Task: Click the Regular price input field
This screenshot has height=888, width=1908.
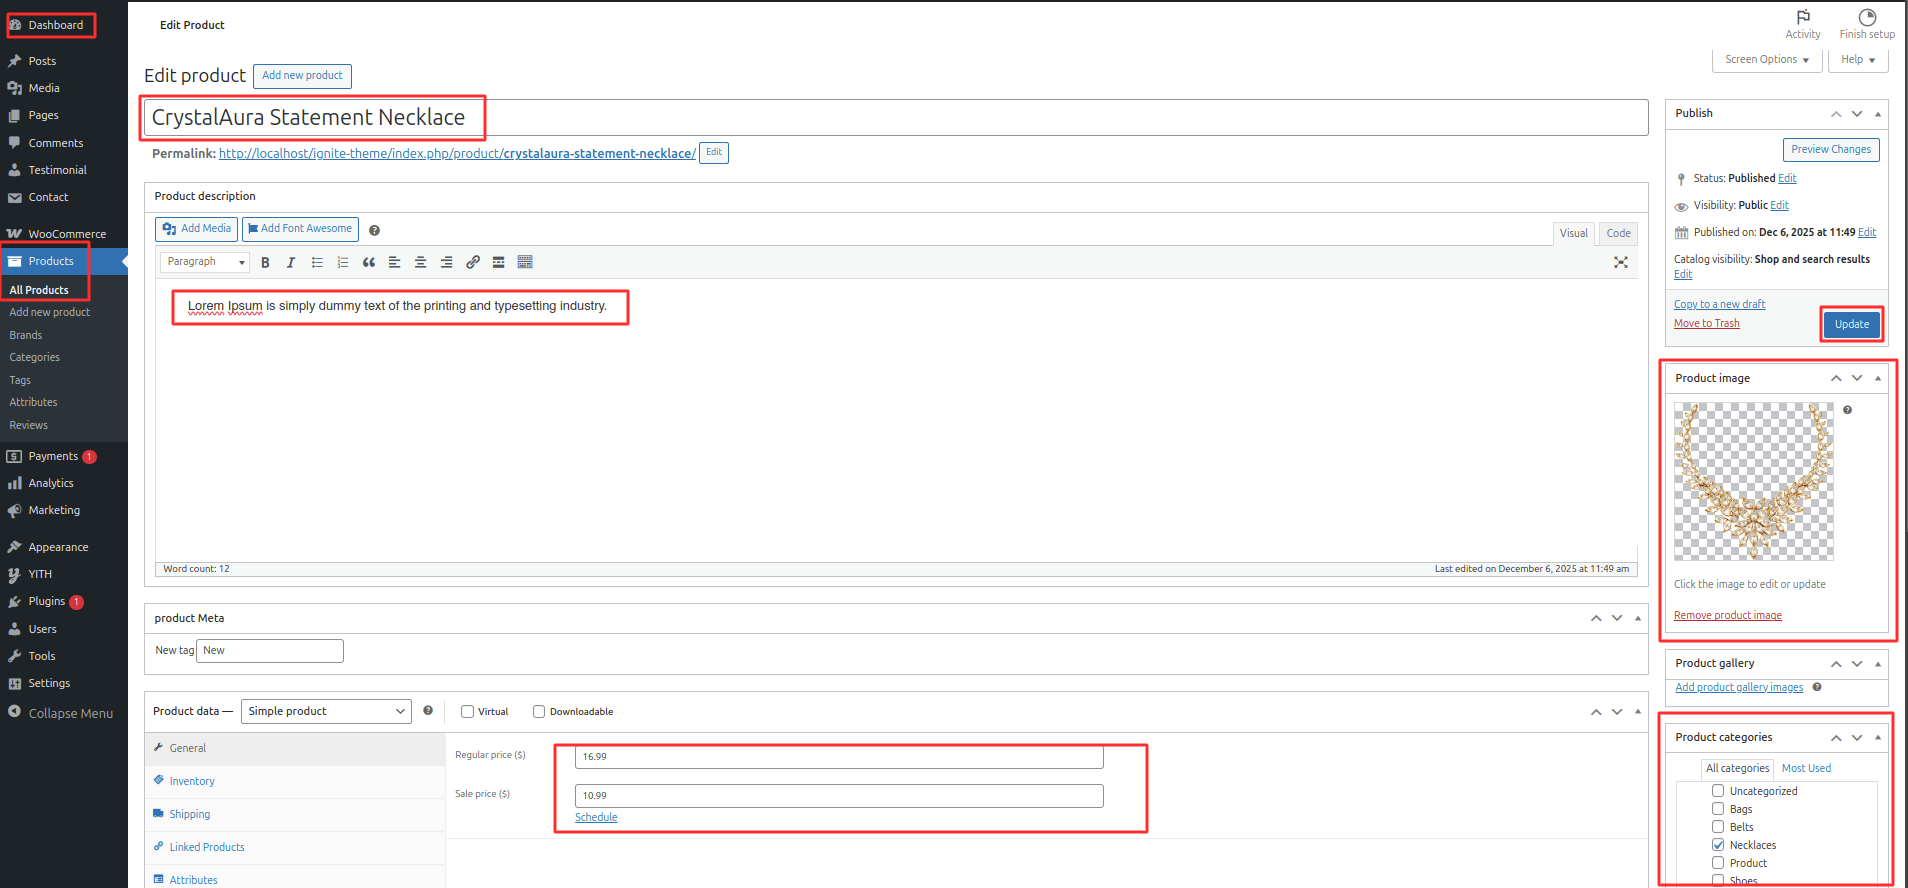Action: click(838, 757)
